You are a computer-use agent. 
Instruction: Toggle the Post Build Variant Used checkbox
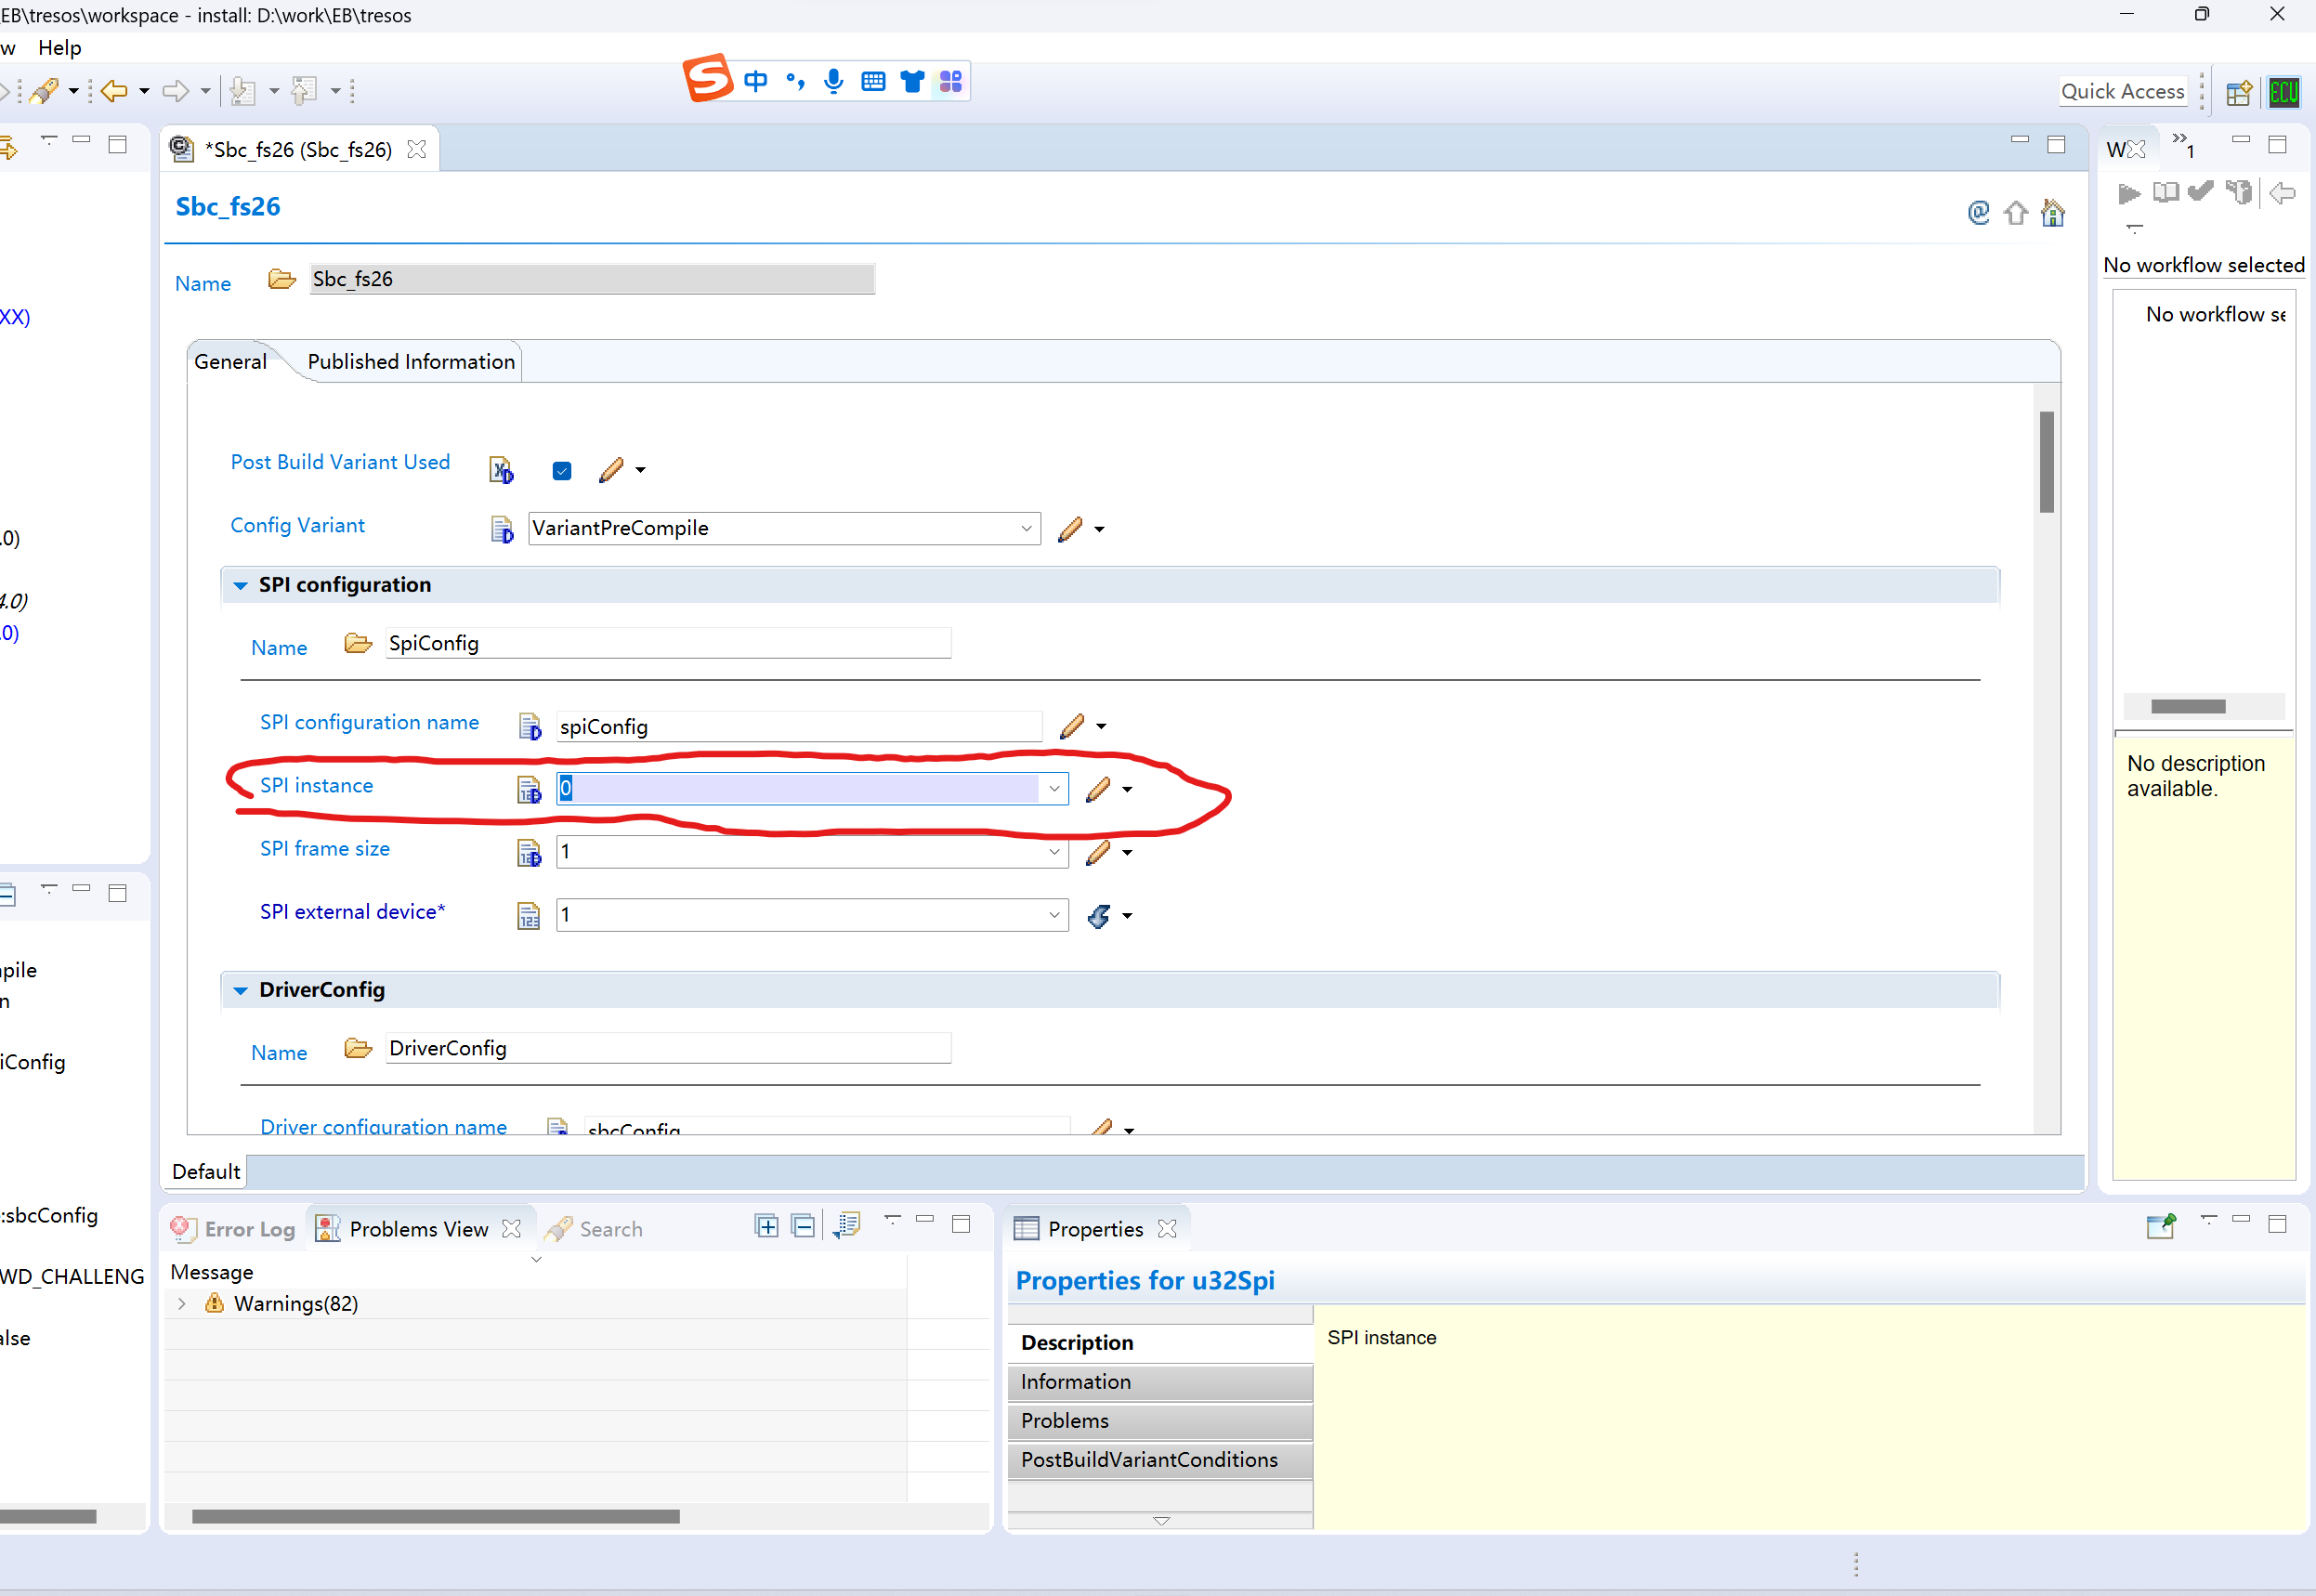coord(561,470)
